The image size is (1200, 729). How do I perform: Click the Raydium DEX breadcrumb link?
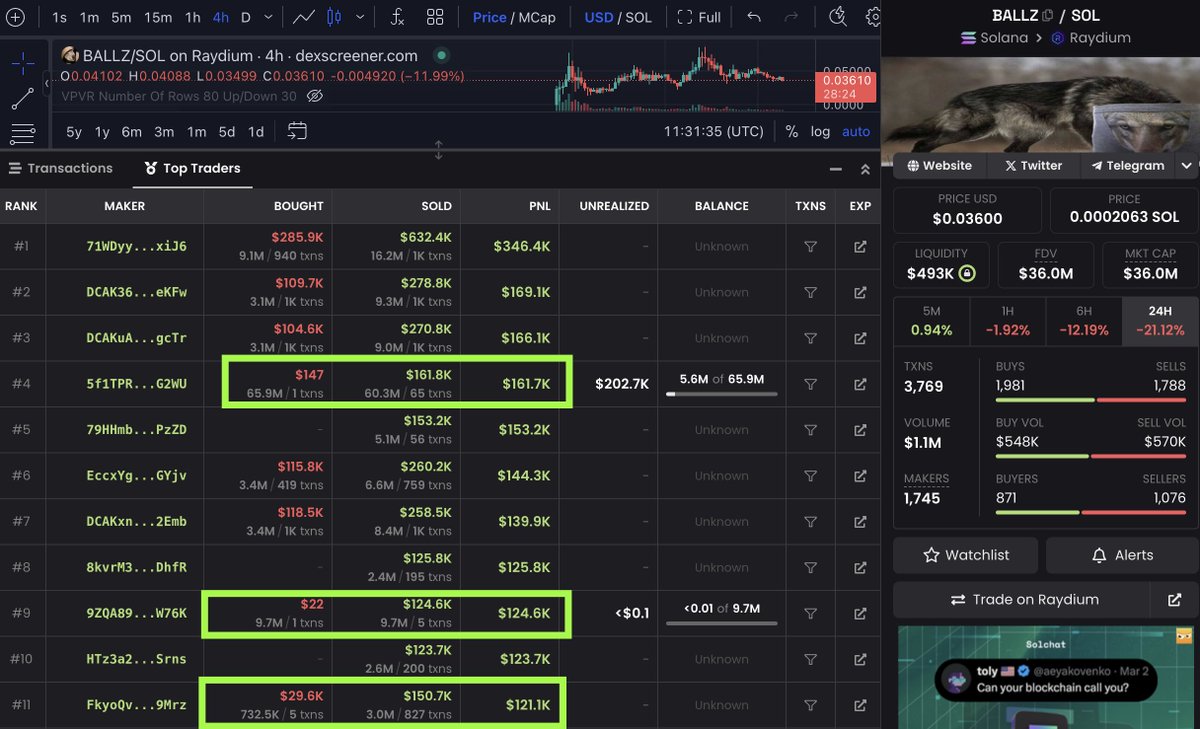pos(1091,37)
